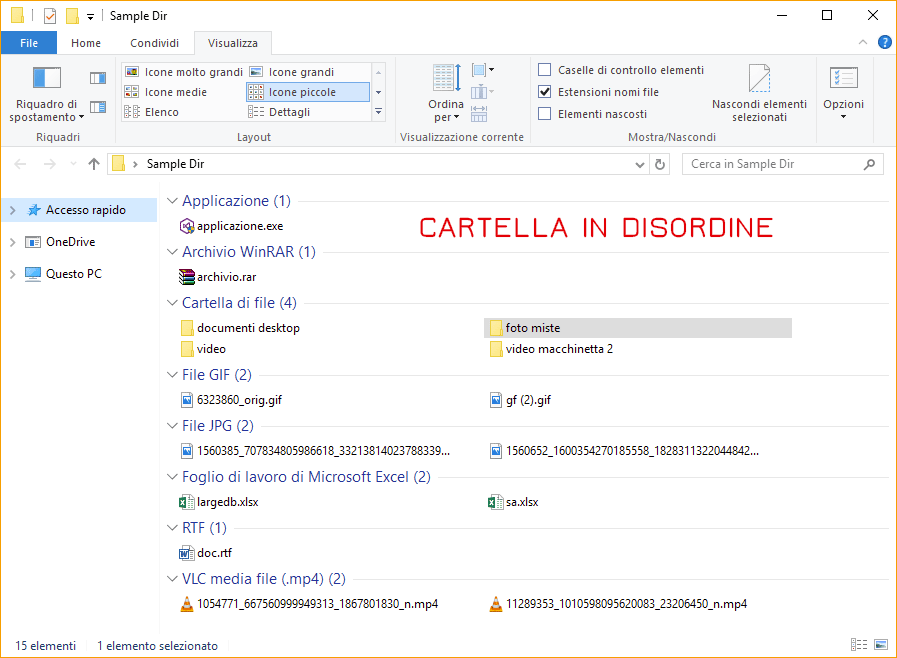Screen dimensions: 897x658
Task: Show Elementi nascosti
Action: point(544,112)
